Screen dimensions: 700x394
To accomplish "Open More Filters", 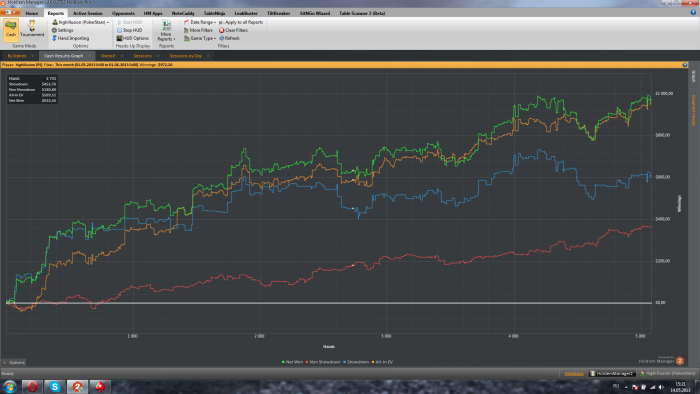I will (198, 30).
